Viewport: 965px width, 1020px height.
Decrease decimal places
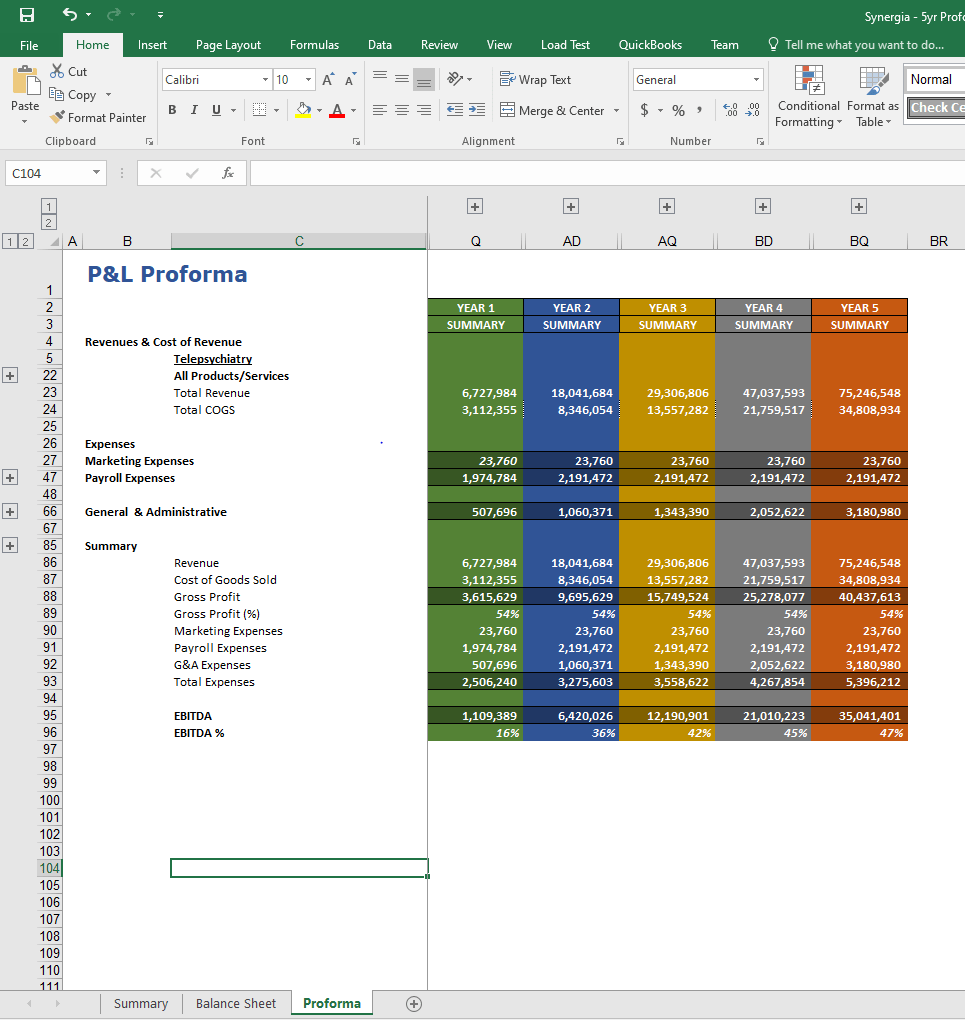coord(753,111)
